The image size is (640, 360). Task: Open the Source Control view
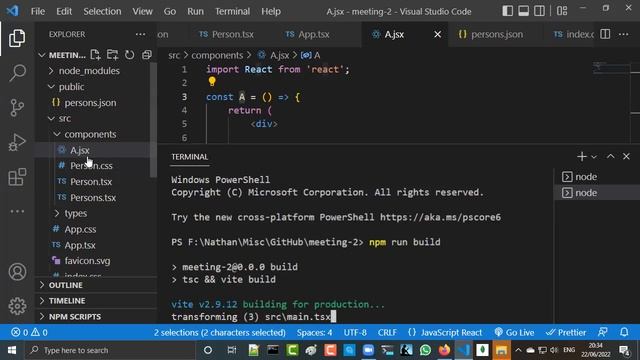point(17,108)
